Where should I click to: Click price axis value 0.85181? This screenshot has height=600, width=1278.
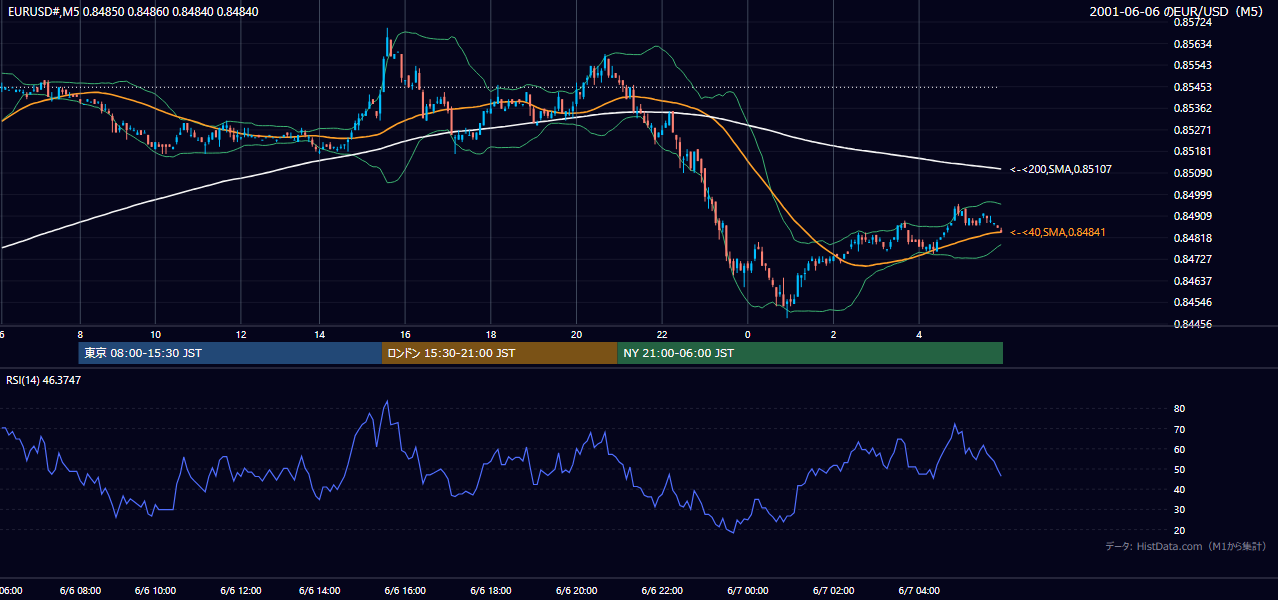pyautogui.click(x=1192, y=152)
